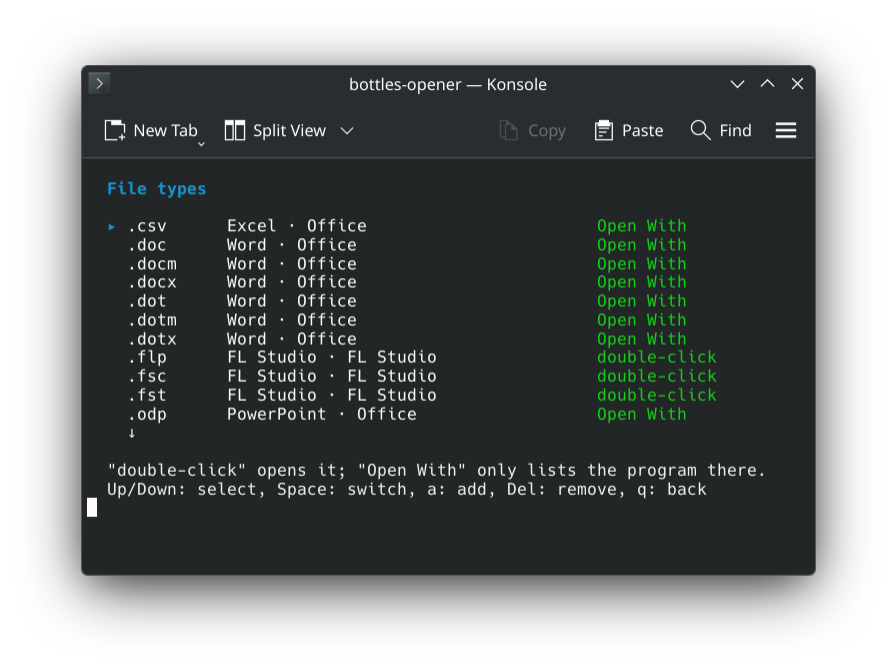Click the Copy toolbar icon
Viewport: 896px width, 671px height.
coord(509,130)
